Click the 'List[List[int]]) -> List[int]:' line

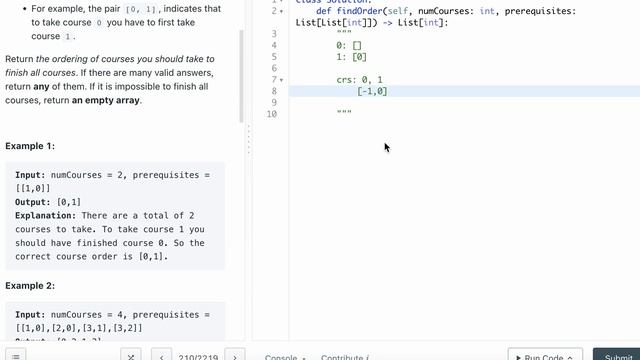[372, 22]
